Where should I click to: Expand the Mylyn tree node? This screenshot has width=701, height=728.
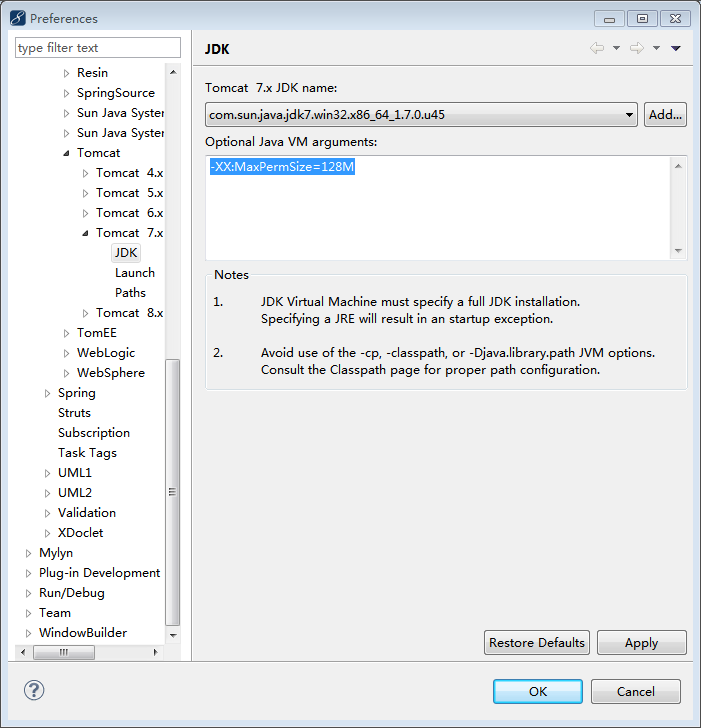tap(28, 553)
